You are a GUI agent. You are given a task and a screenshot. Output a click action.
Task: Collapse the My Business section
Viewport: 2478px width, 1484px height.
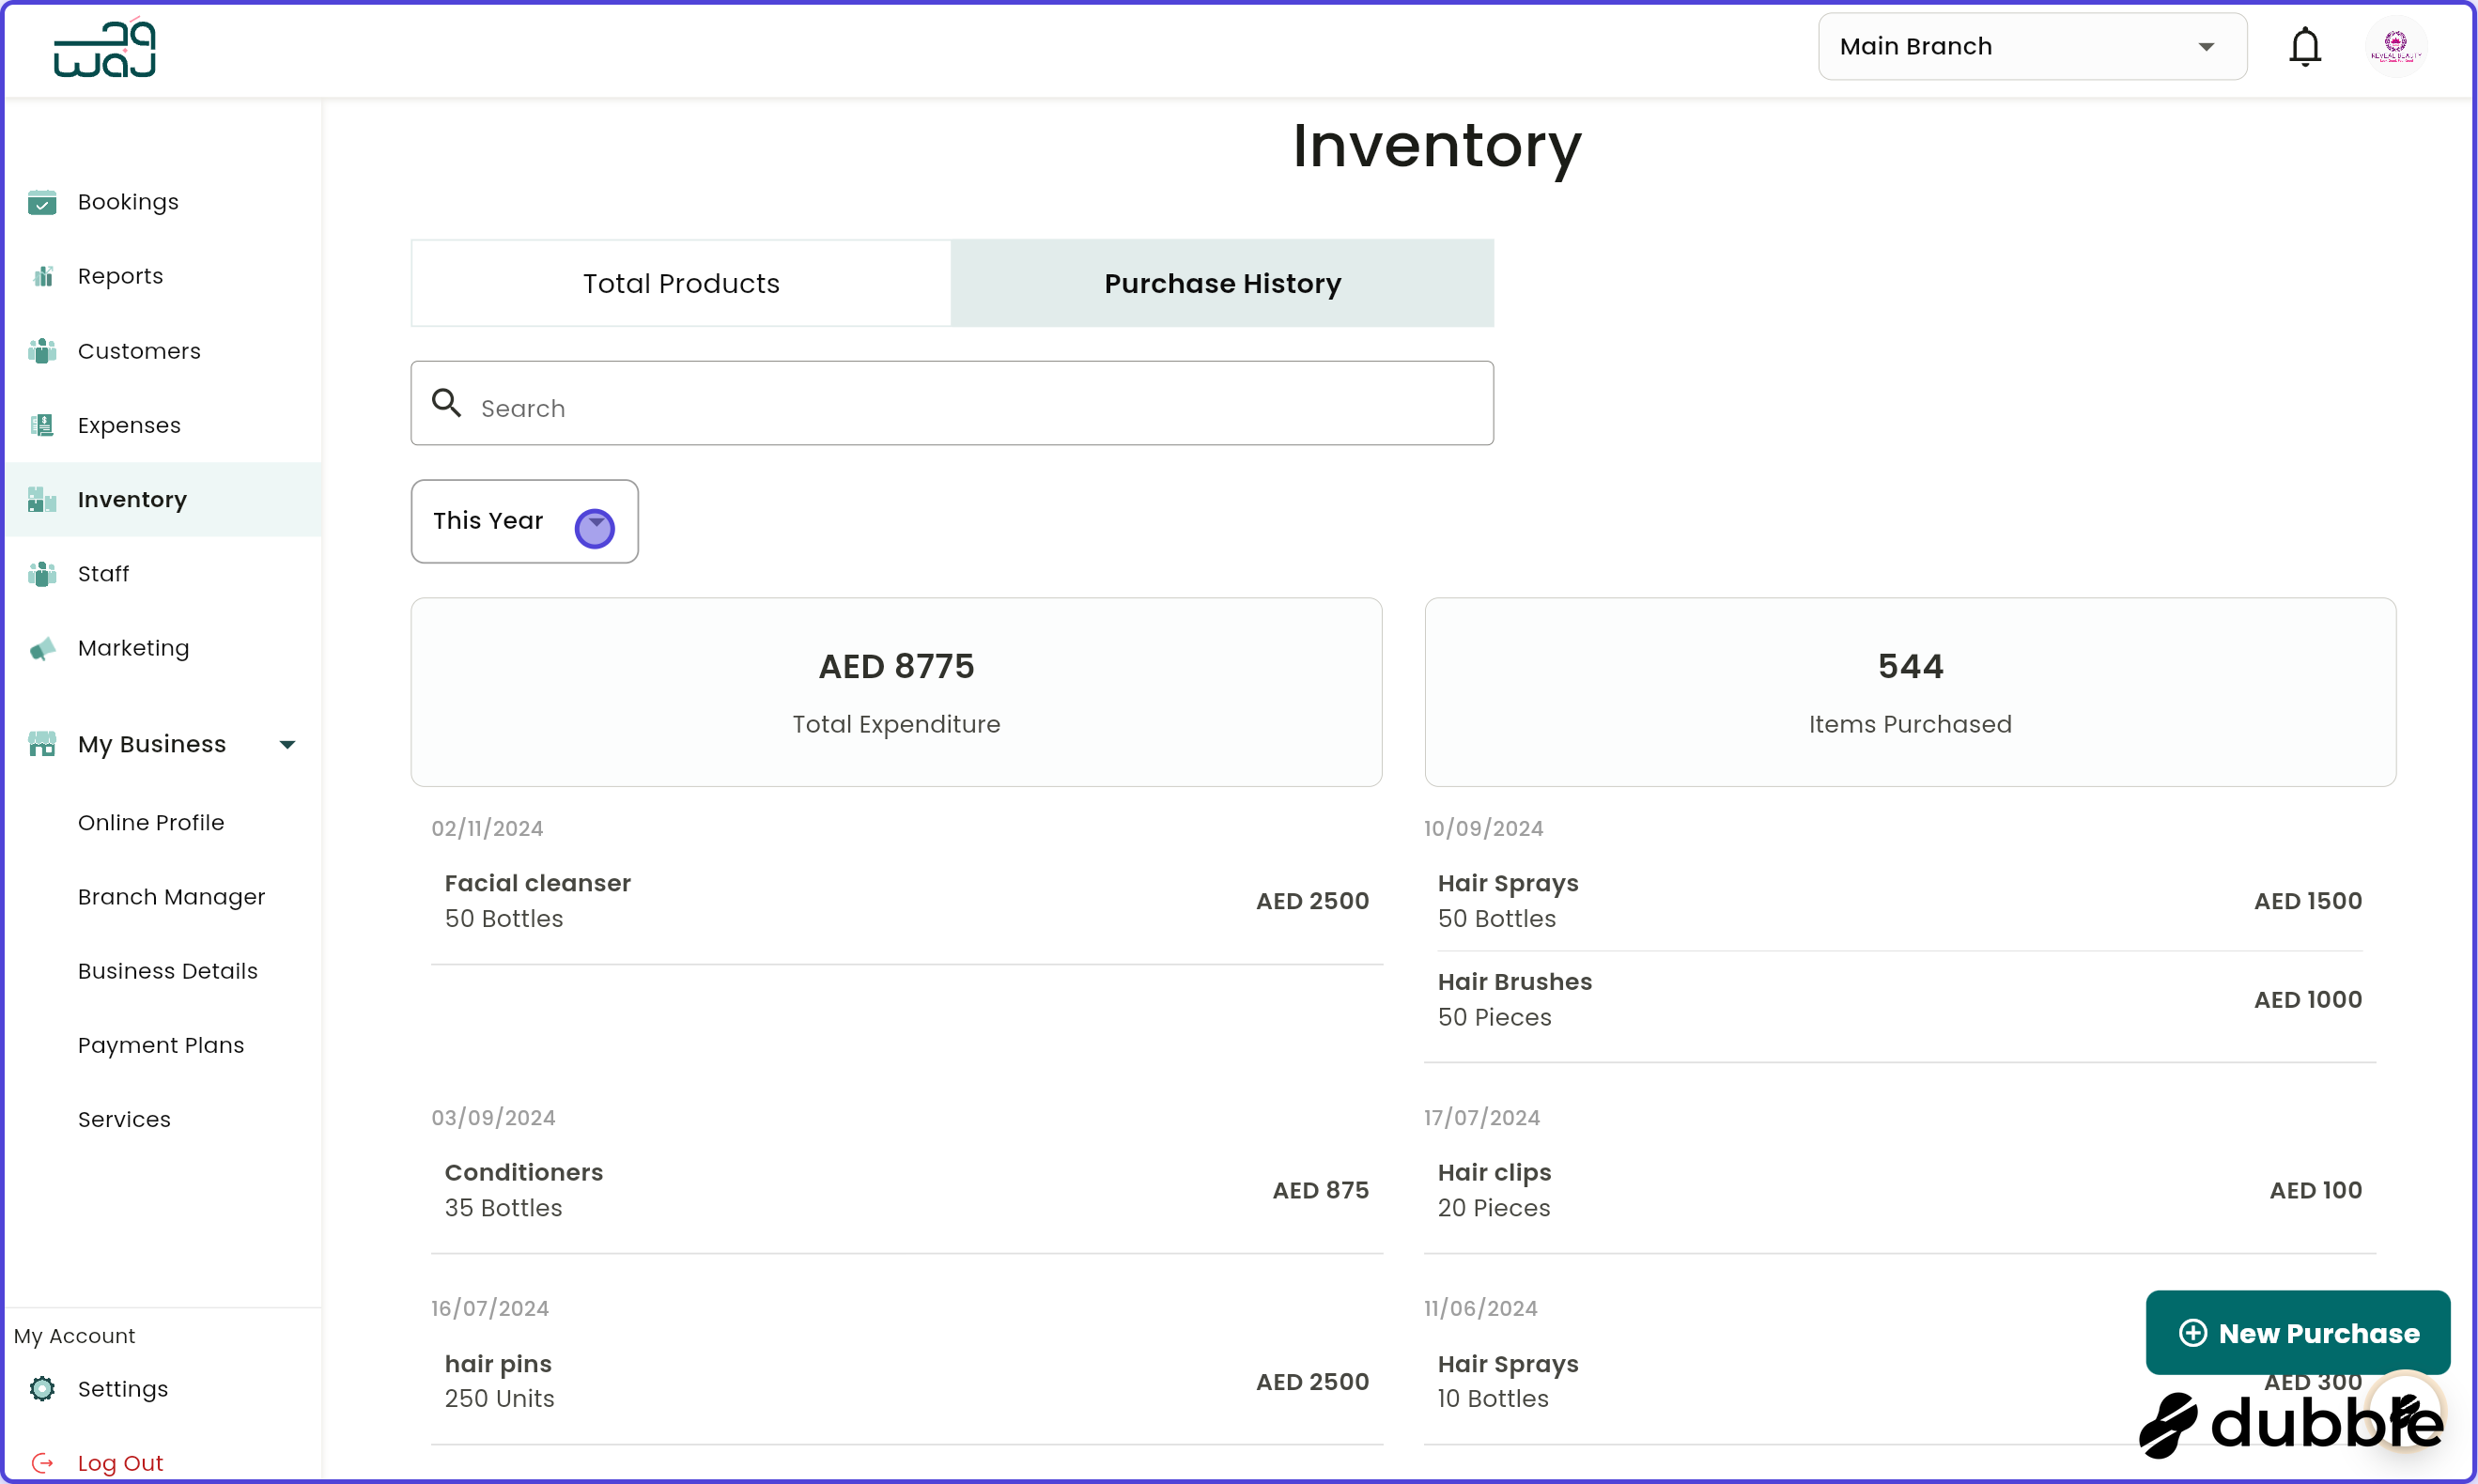pos(287,744)
